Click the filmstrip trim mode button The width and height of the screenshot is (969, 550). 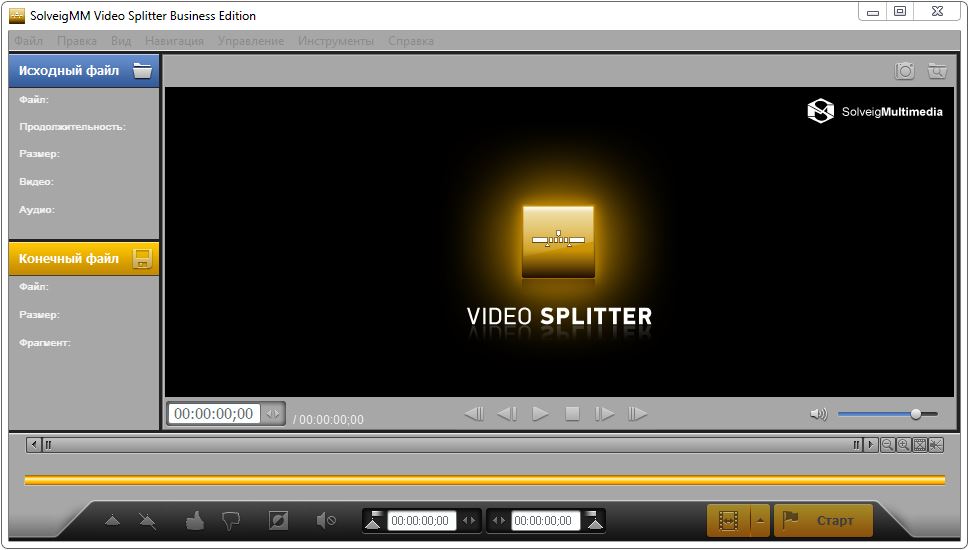729,520
